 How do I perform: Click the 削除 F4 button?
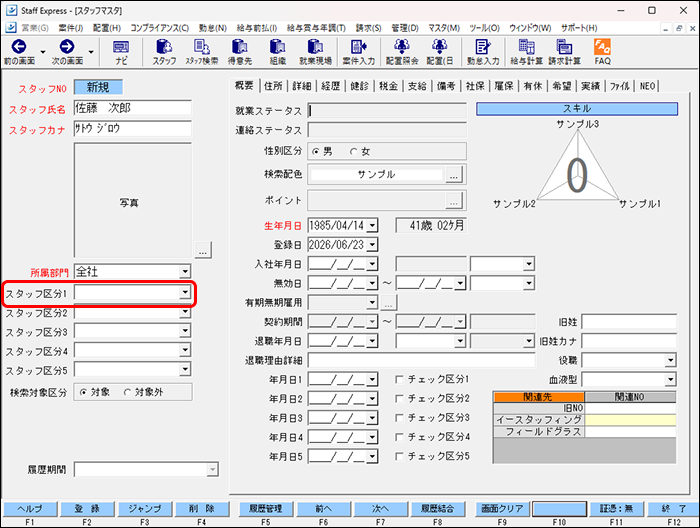202,509
